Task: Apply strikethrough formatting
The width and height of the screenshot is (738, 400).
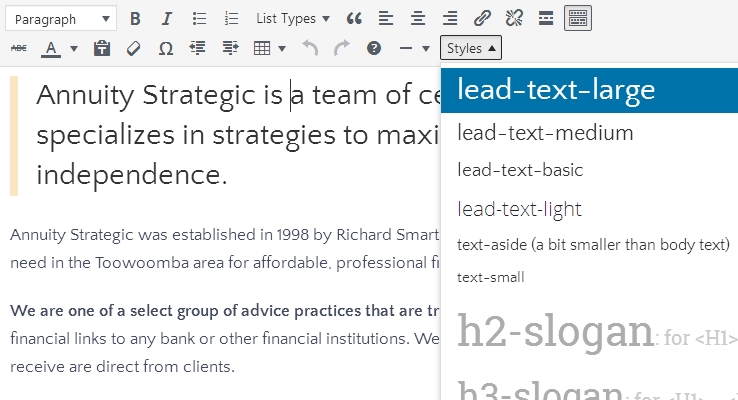Action: click(x=19, y=48)
